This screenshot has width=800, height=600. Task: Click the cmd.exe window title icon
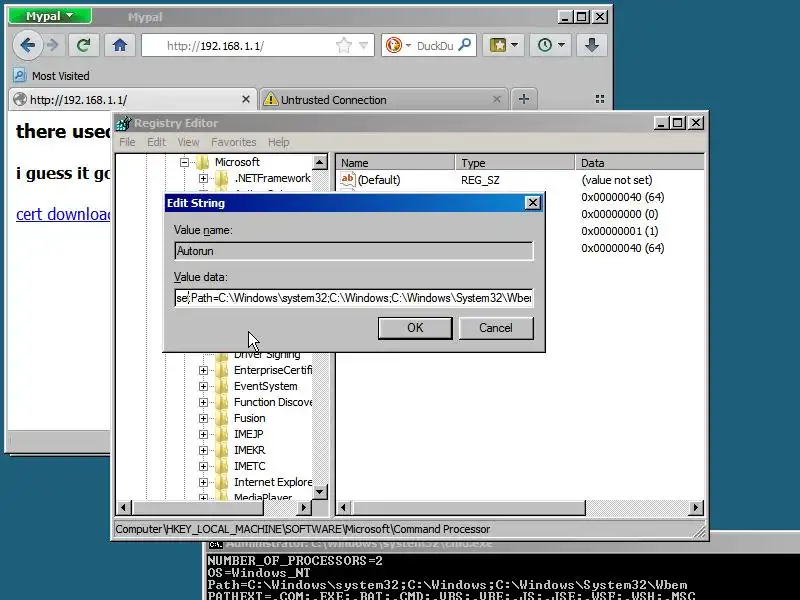tap(216, 544)
